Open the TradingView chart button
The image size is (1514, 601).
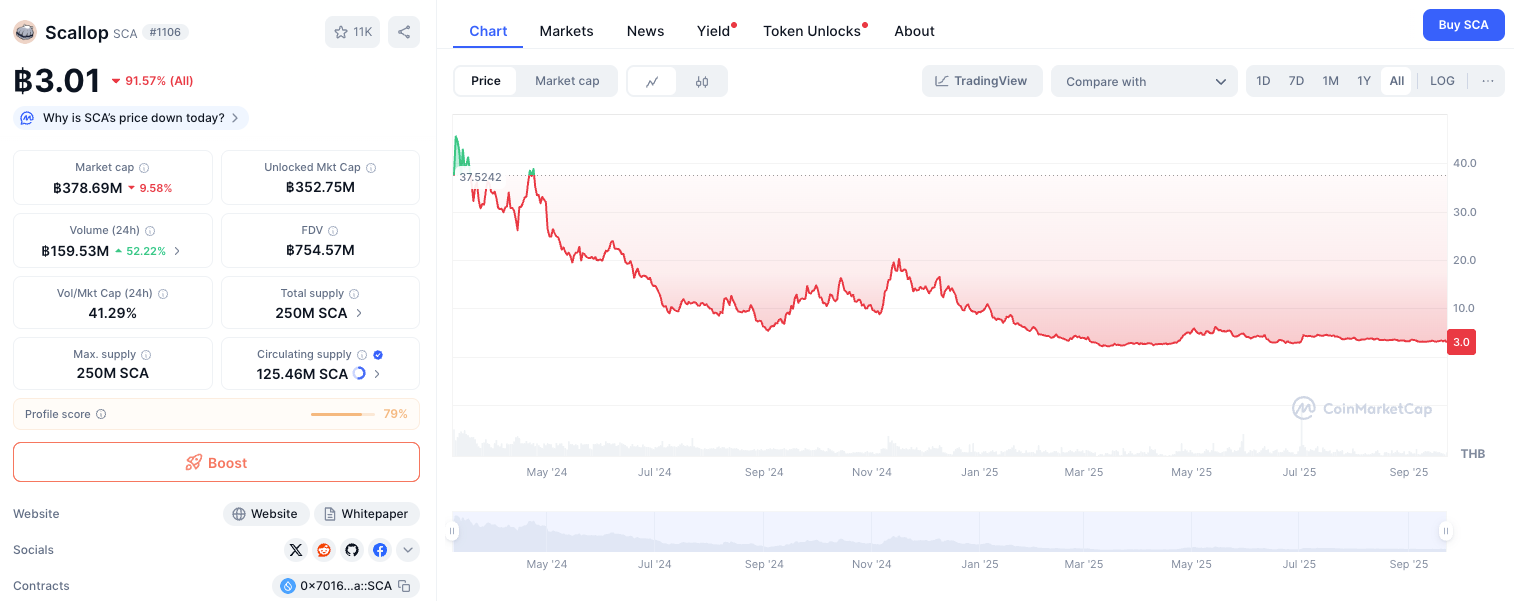pos(982,81)
